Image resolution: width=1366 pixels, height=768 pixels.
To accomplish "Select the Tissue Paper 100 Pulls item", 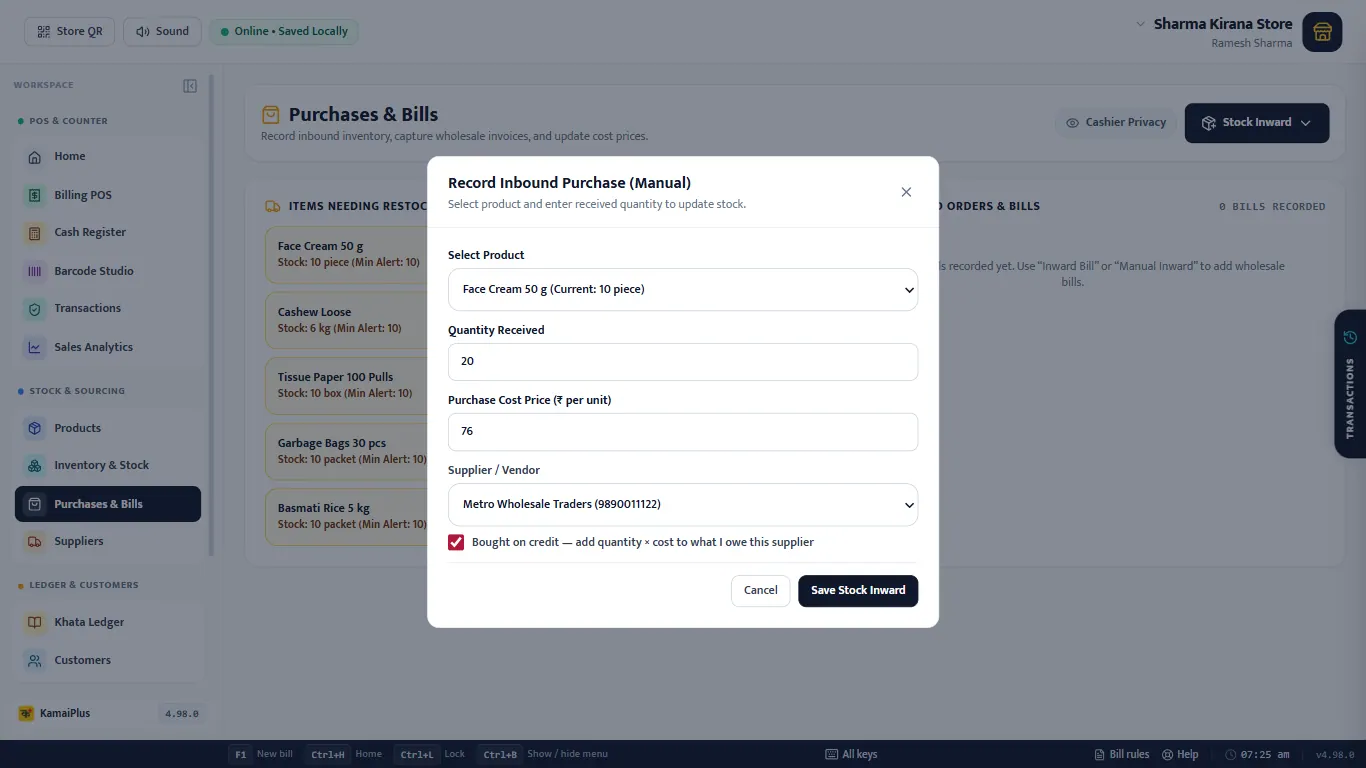I will [x=346, y=385].
